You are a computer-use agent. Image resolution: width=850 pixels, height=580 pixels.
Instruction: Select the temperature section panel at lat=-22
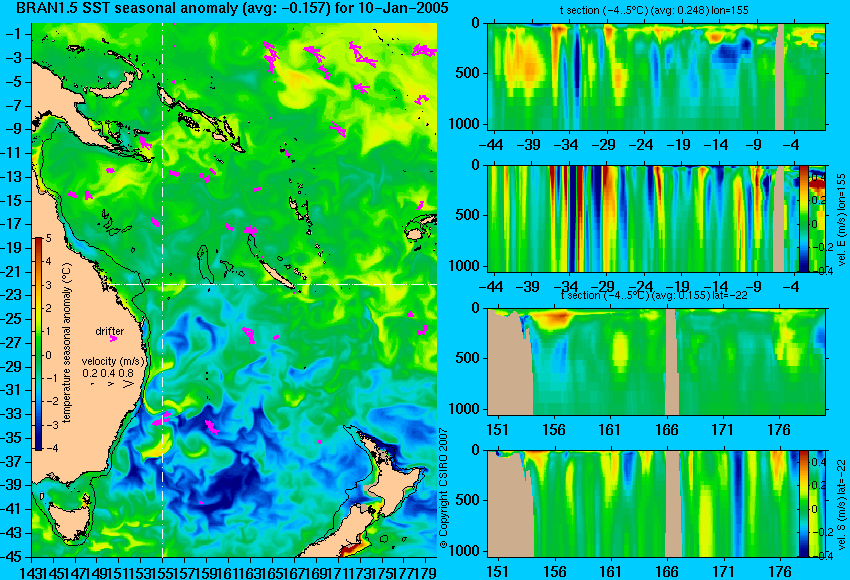656,362
